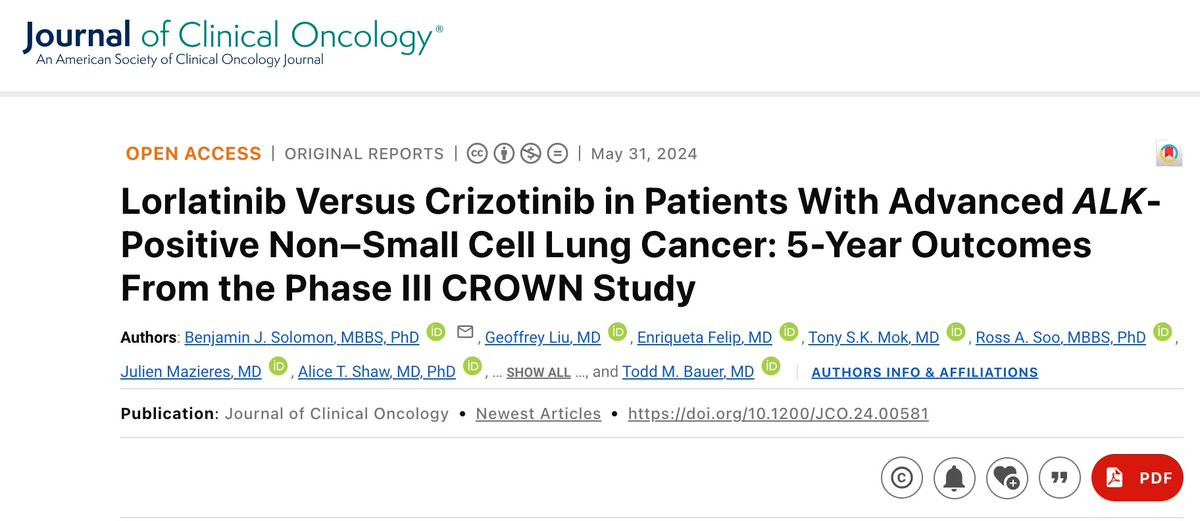Open Benjamin J. Solomon's ORCID iD icon
The height and width of the screenshot is (521, 1200).
coord(436,332)
